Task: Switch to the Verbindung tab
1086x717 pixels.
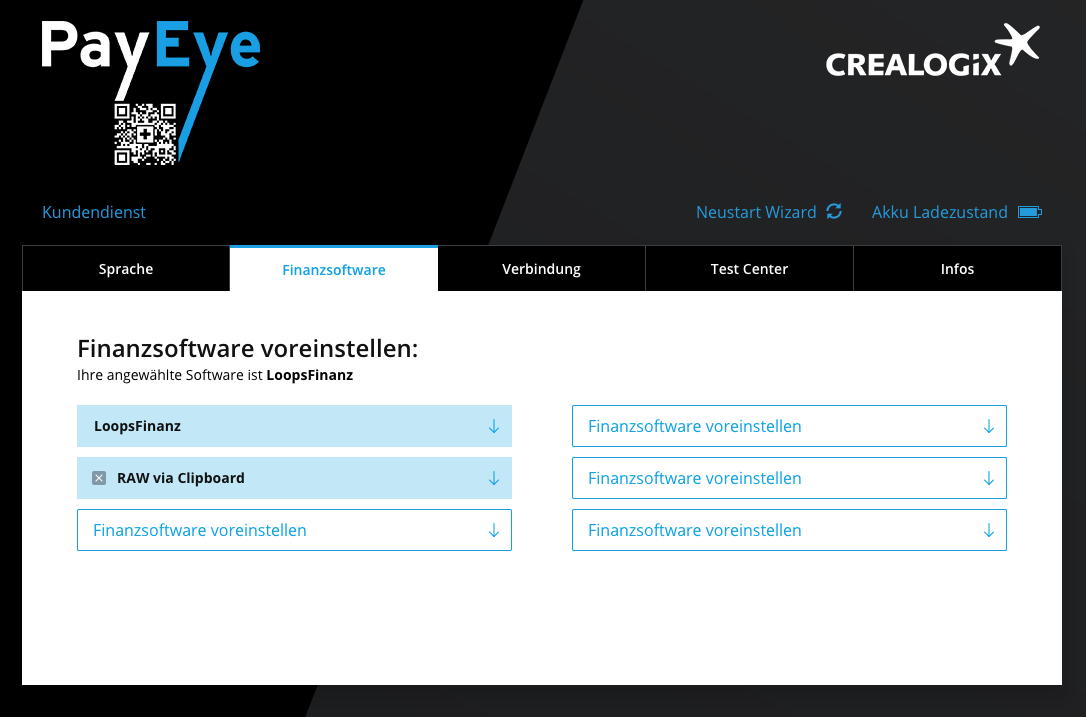Action: 541,268
